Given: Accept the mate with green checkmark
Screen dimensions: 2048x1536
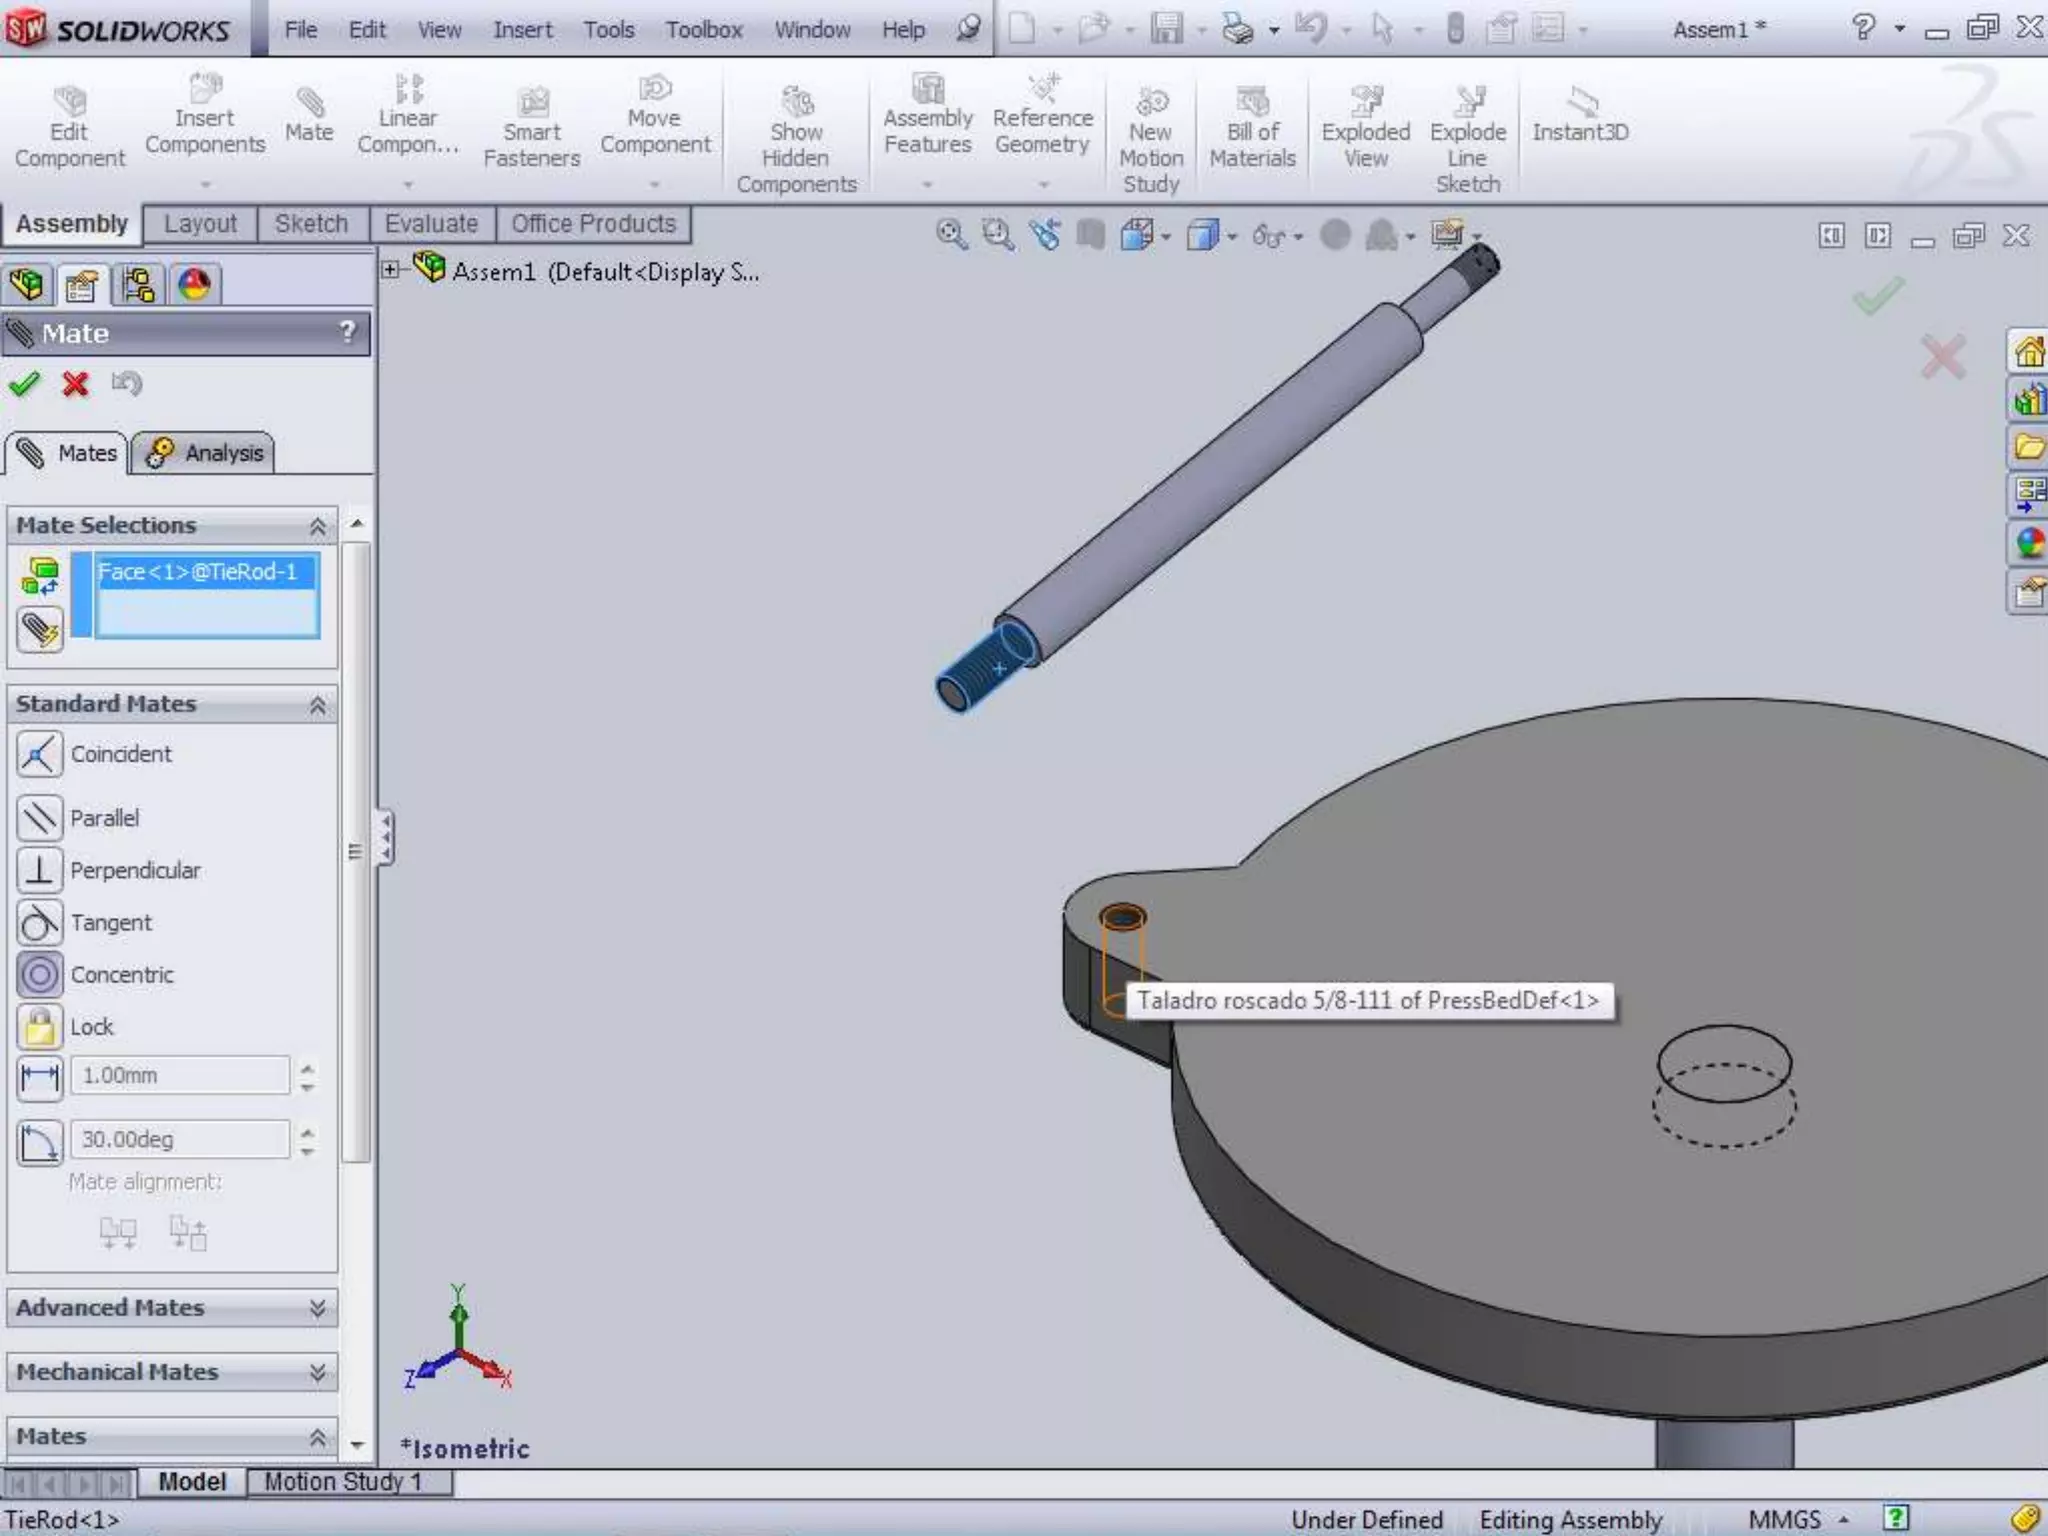Looking at the screenshot, I should click(24, 384).
